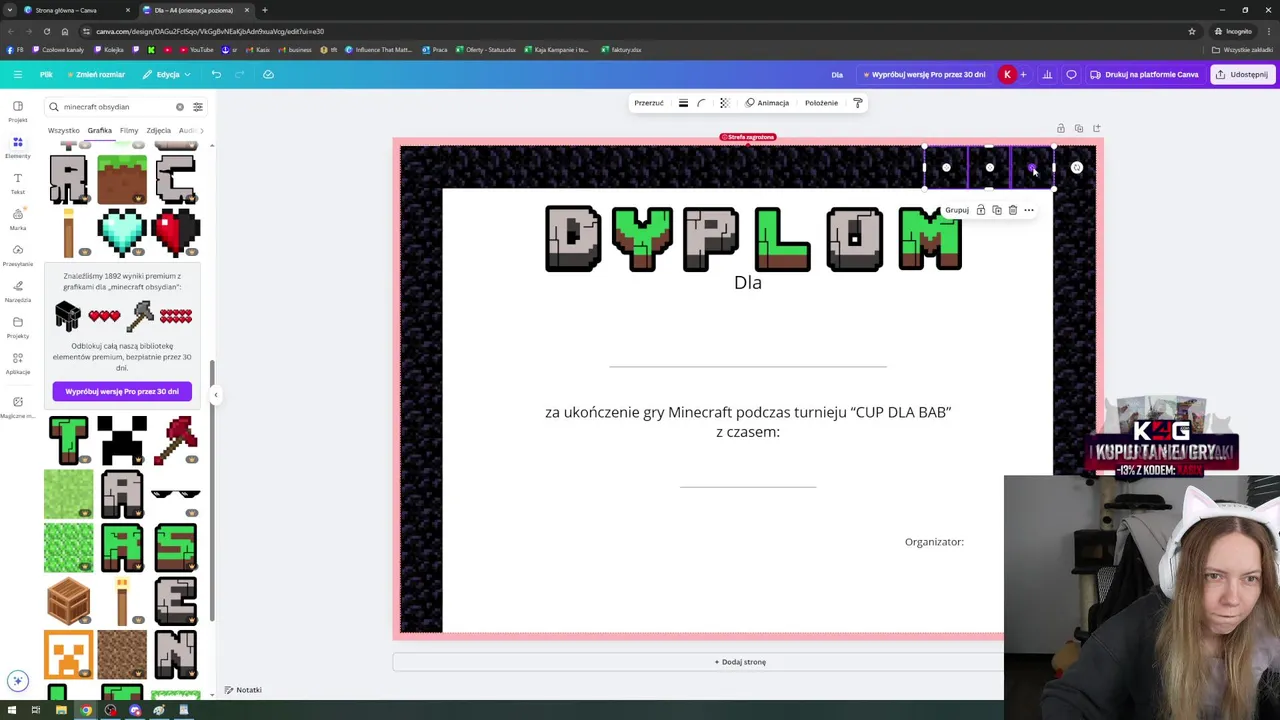Open the Edycja mode dropdown
1280x720 pixels.
pyautogui.click(x=166, y=74)
